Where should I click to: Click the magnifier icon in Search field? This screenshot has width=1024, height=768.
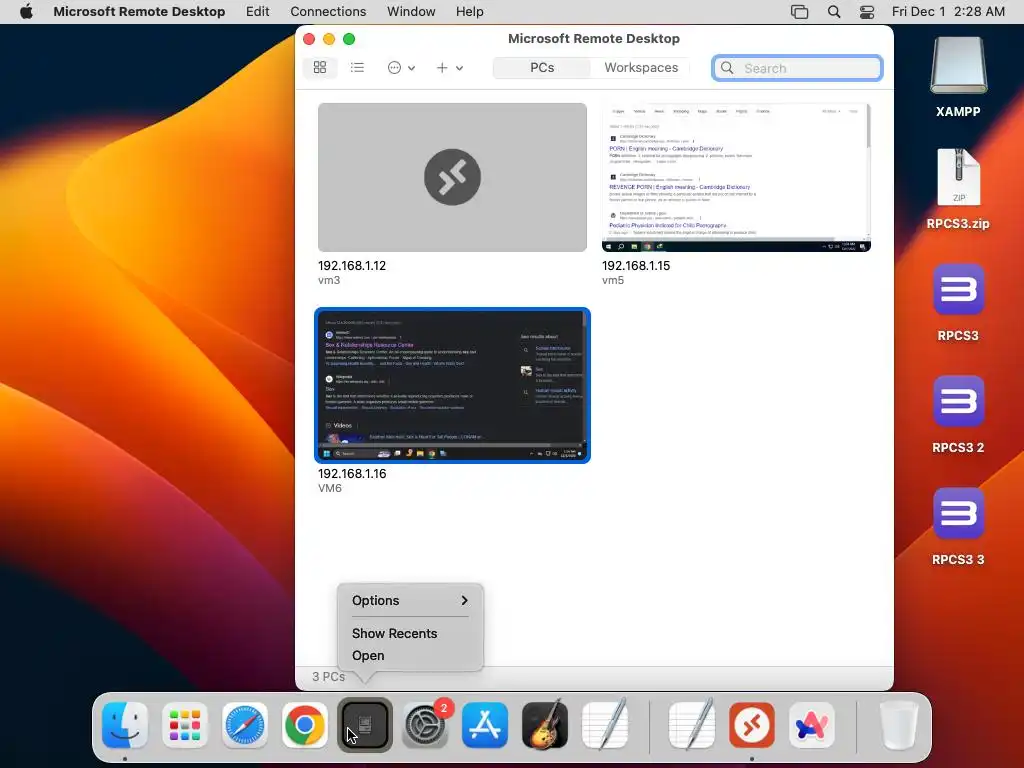(x=727, y=68)
